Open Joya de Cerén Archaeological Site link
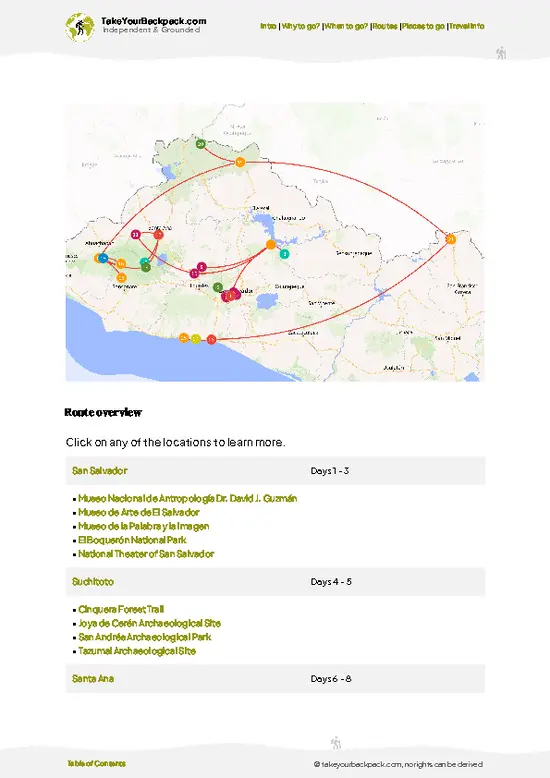 pos(149,623)
